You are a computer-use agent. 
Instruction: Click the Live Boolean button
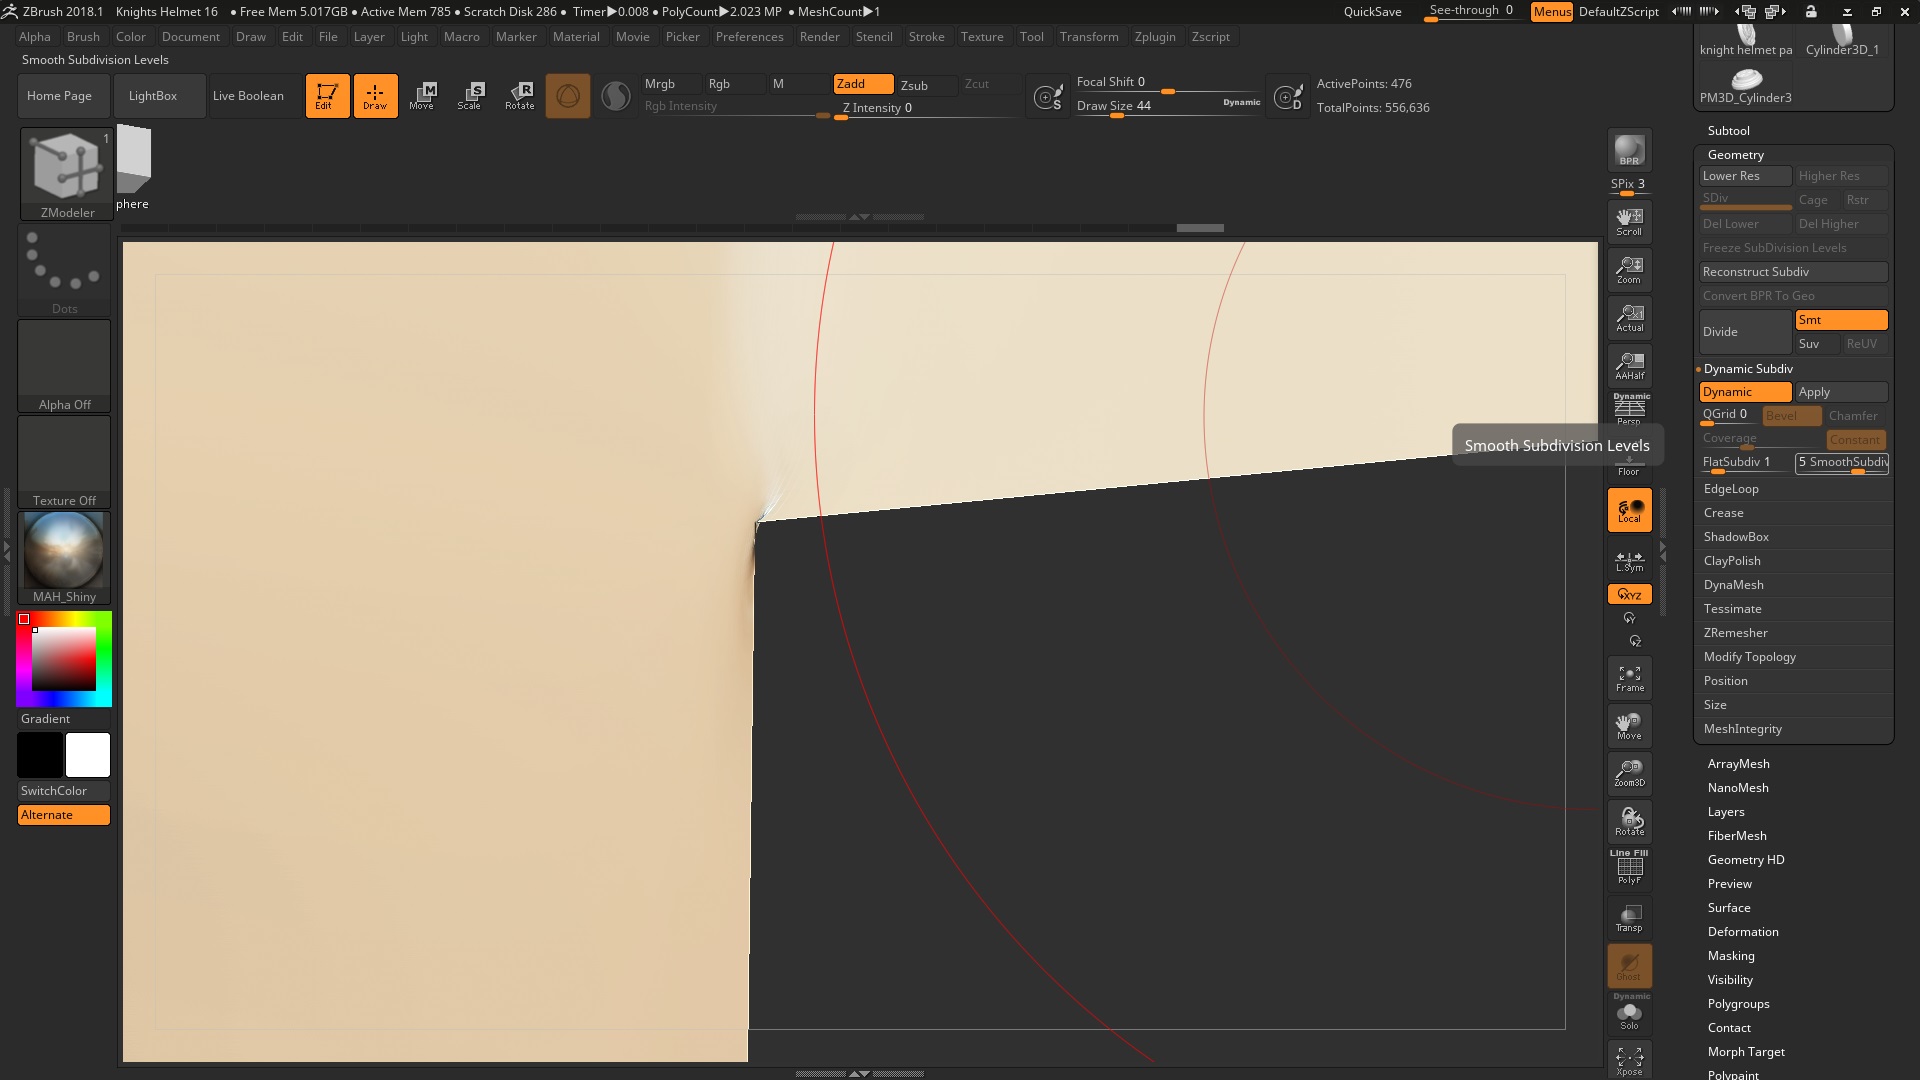coord(255,96)
